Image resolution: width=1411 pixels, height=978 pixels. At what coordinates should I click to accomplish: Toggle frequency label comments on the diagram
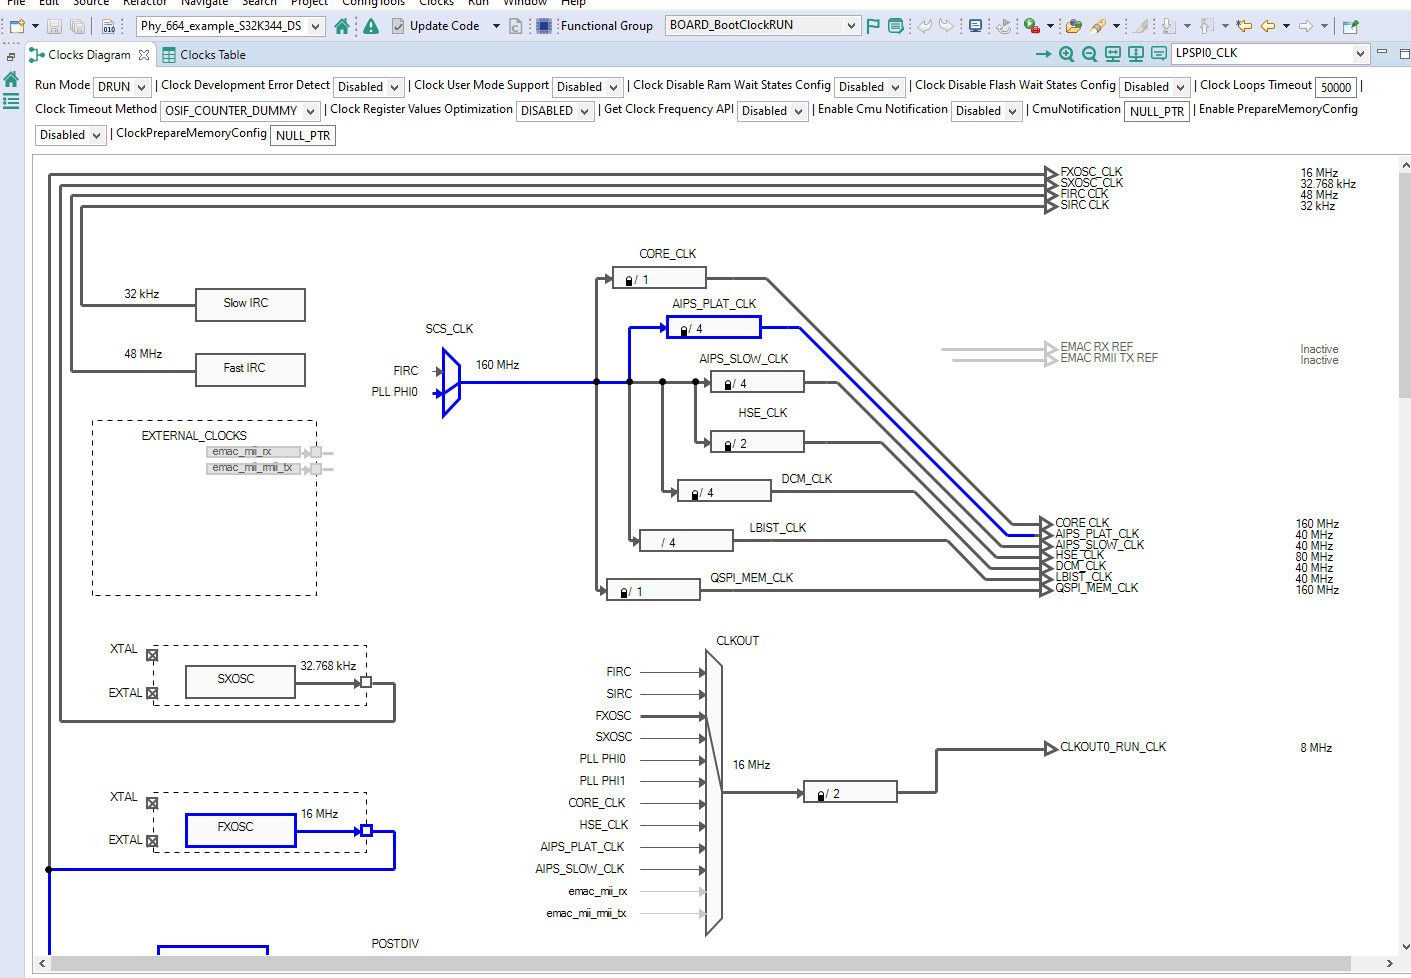(1157, 54)
